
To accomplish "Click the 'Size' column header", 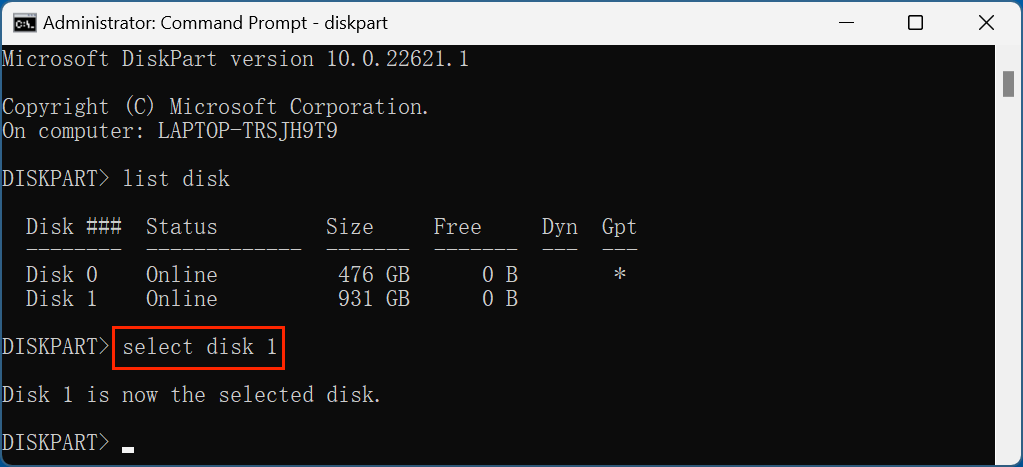I will [x=349, y=227].
